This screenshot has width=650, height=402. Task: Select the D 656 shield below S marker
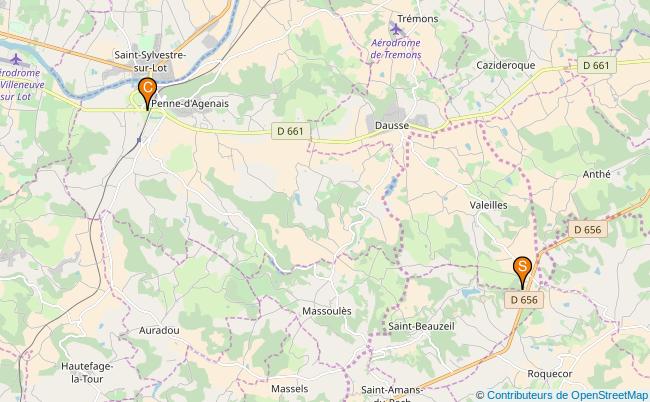click(x=524, y=300)
